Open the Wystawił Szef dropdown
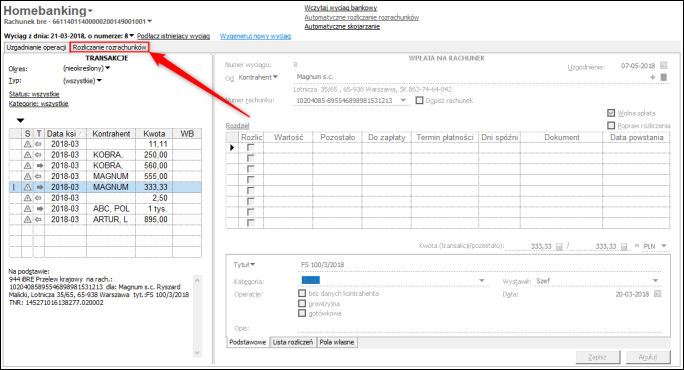The width and height of the screenshot is (684, 370). 655,281
